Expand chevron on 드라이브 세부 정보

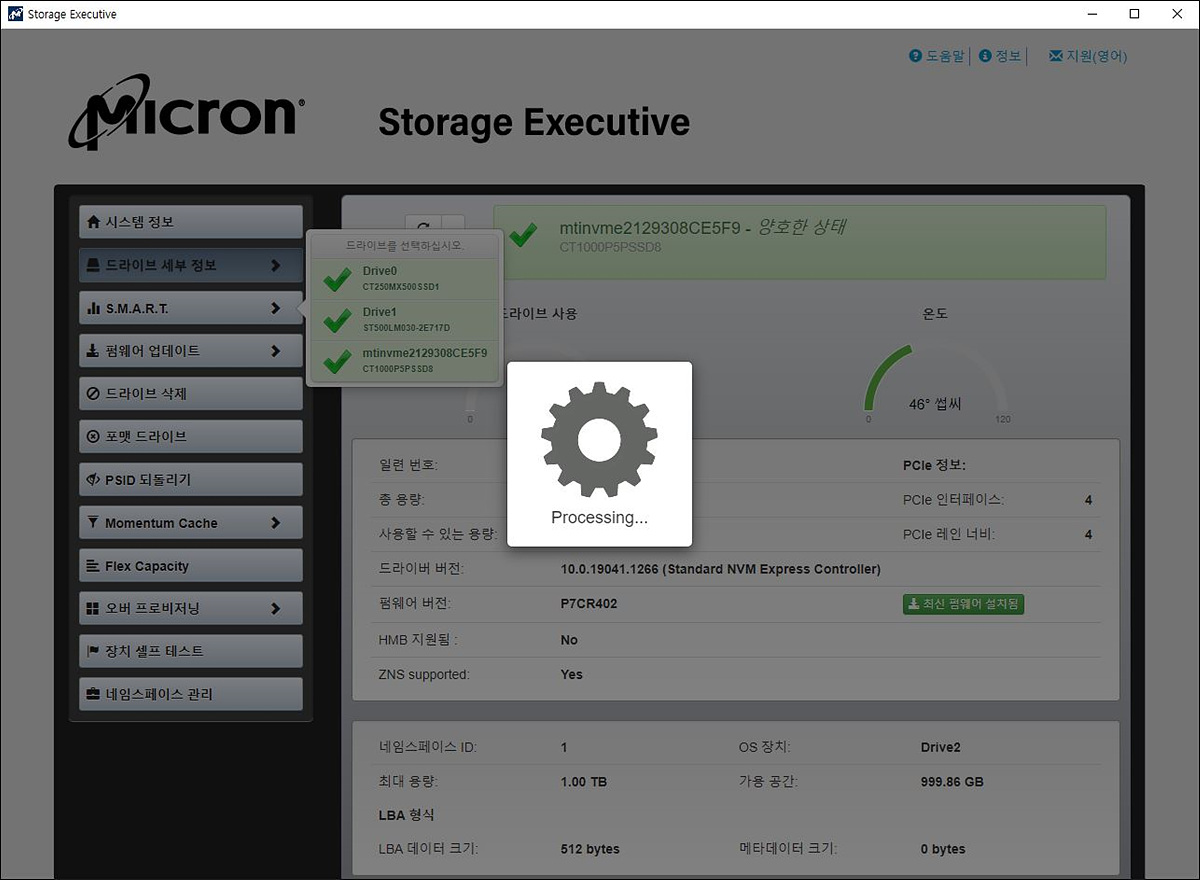coord(276,265)
